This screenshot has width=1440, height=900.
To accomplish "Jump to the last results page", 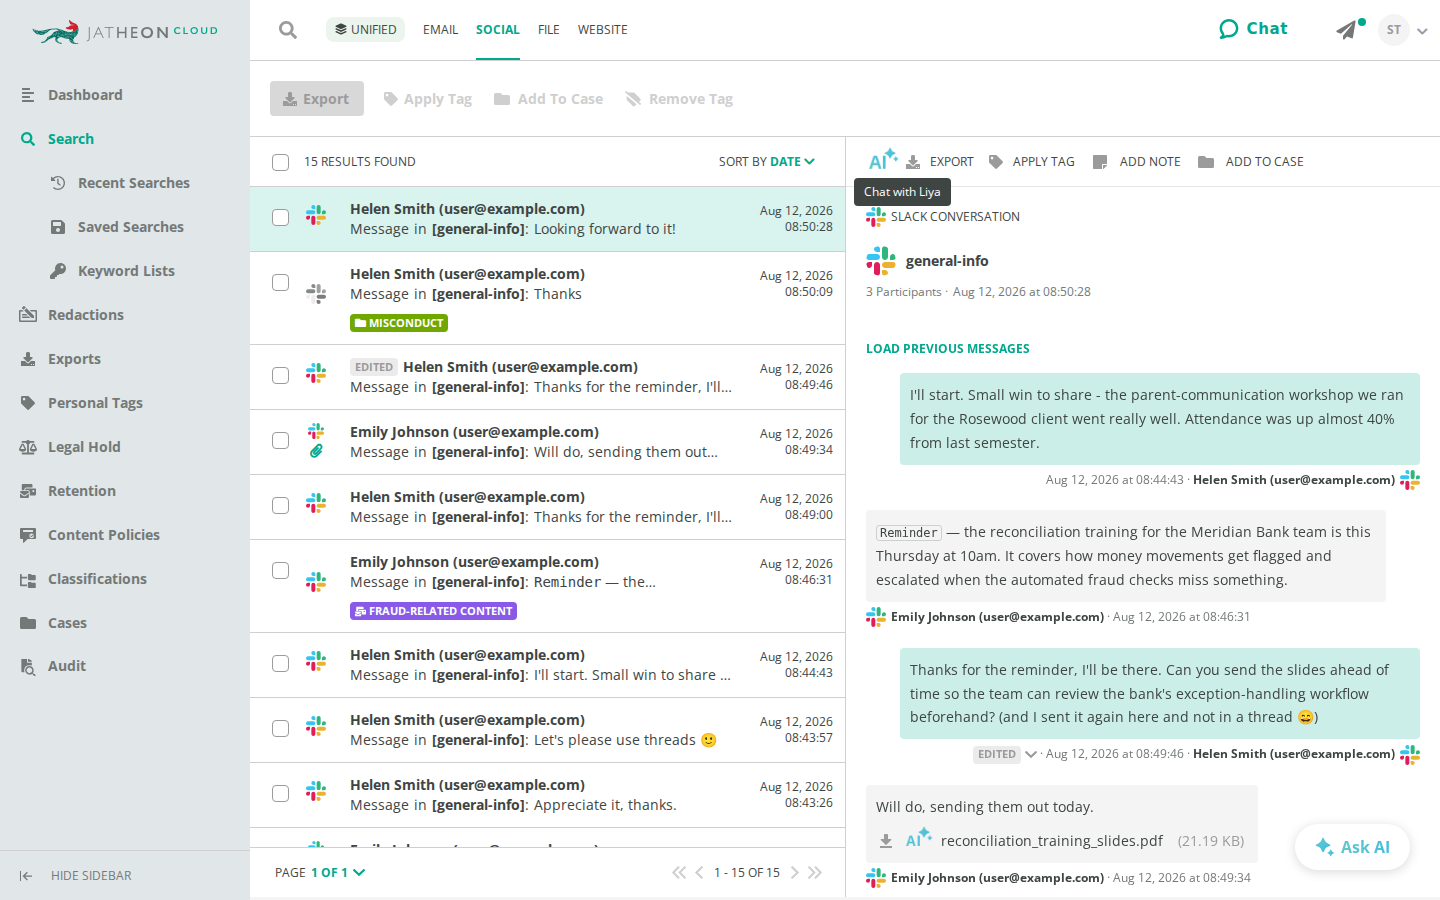I will click(815, 873).
